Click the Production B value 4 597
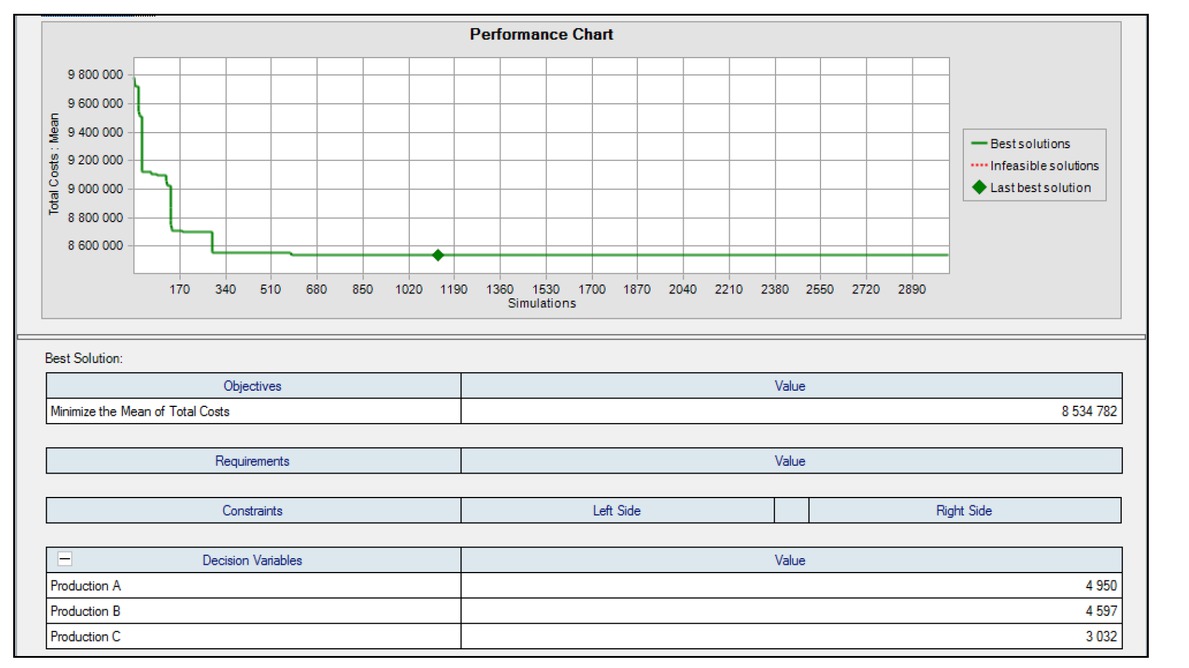This screenshot has width=1189, height=668. point(1099,611)
